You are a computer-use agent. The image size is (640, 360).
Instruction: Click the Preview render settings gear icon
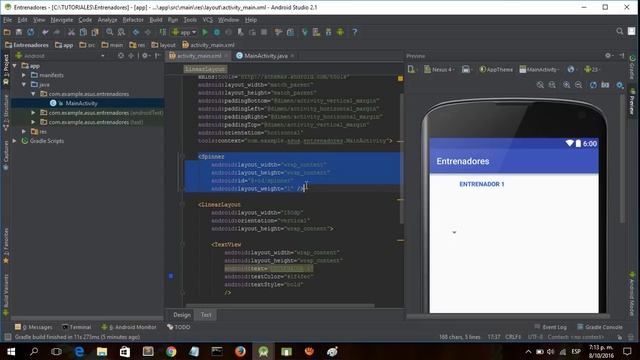(x=620, y=85)
